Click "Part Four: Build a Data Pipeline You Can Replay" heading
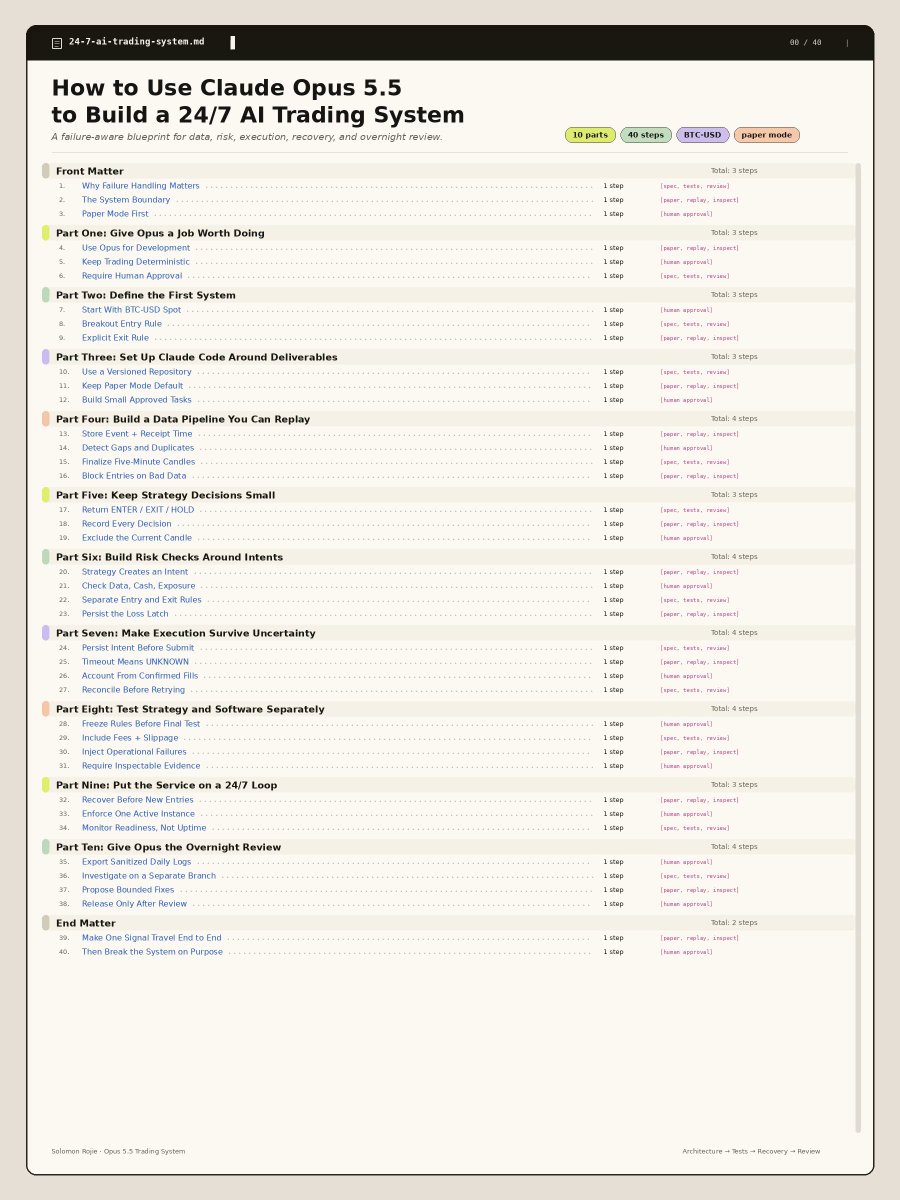 click(x=183, y=420)
